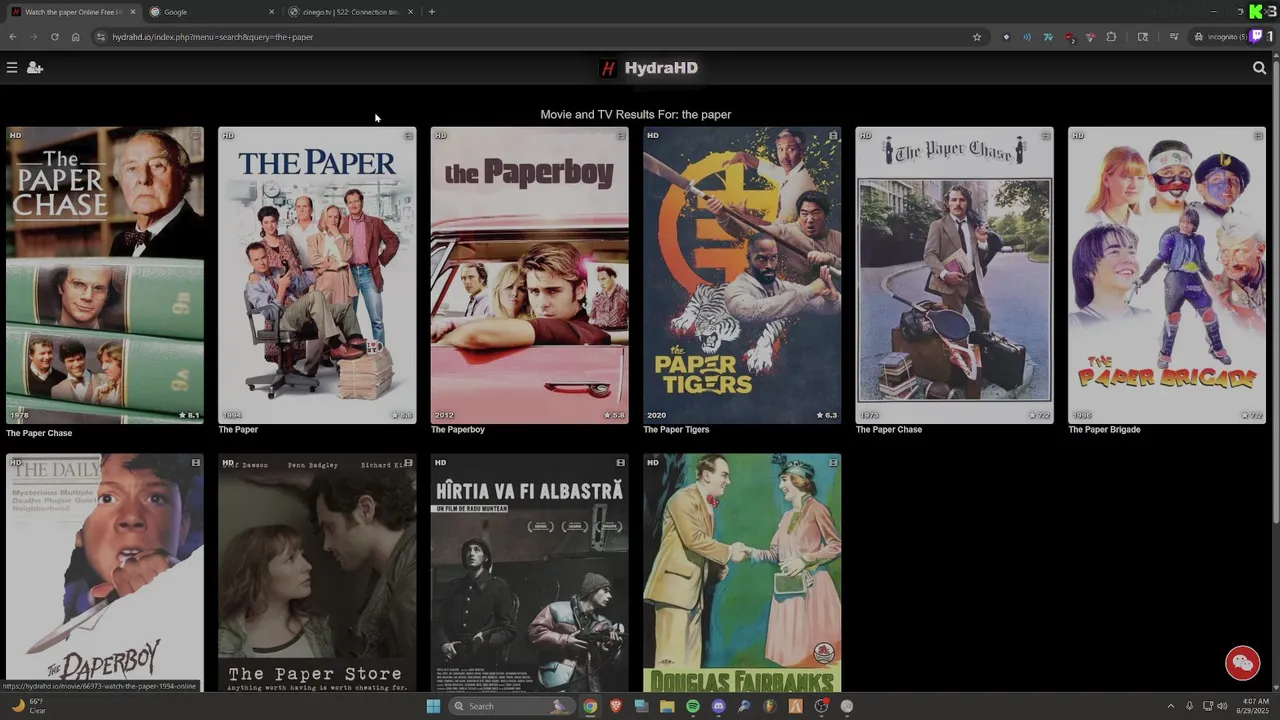This screenshot has height=720, width=1280.
Task: Open File Explorer from the taskbar
Action: [x=667, y=706]
